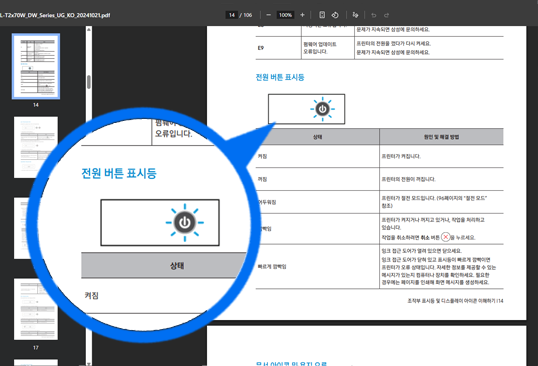Viewport: 538px width, 366px height.
Task: Click the red X cancel button icon
Action: click(x=445, y=237)
